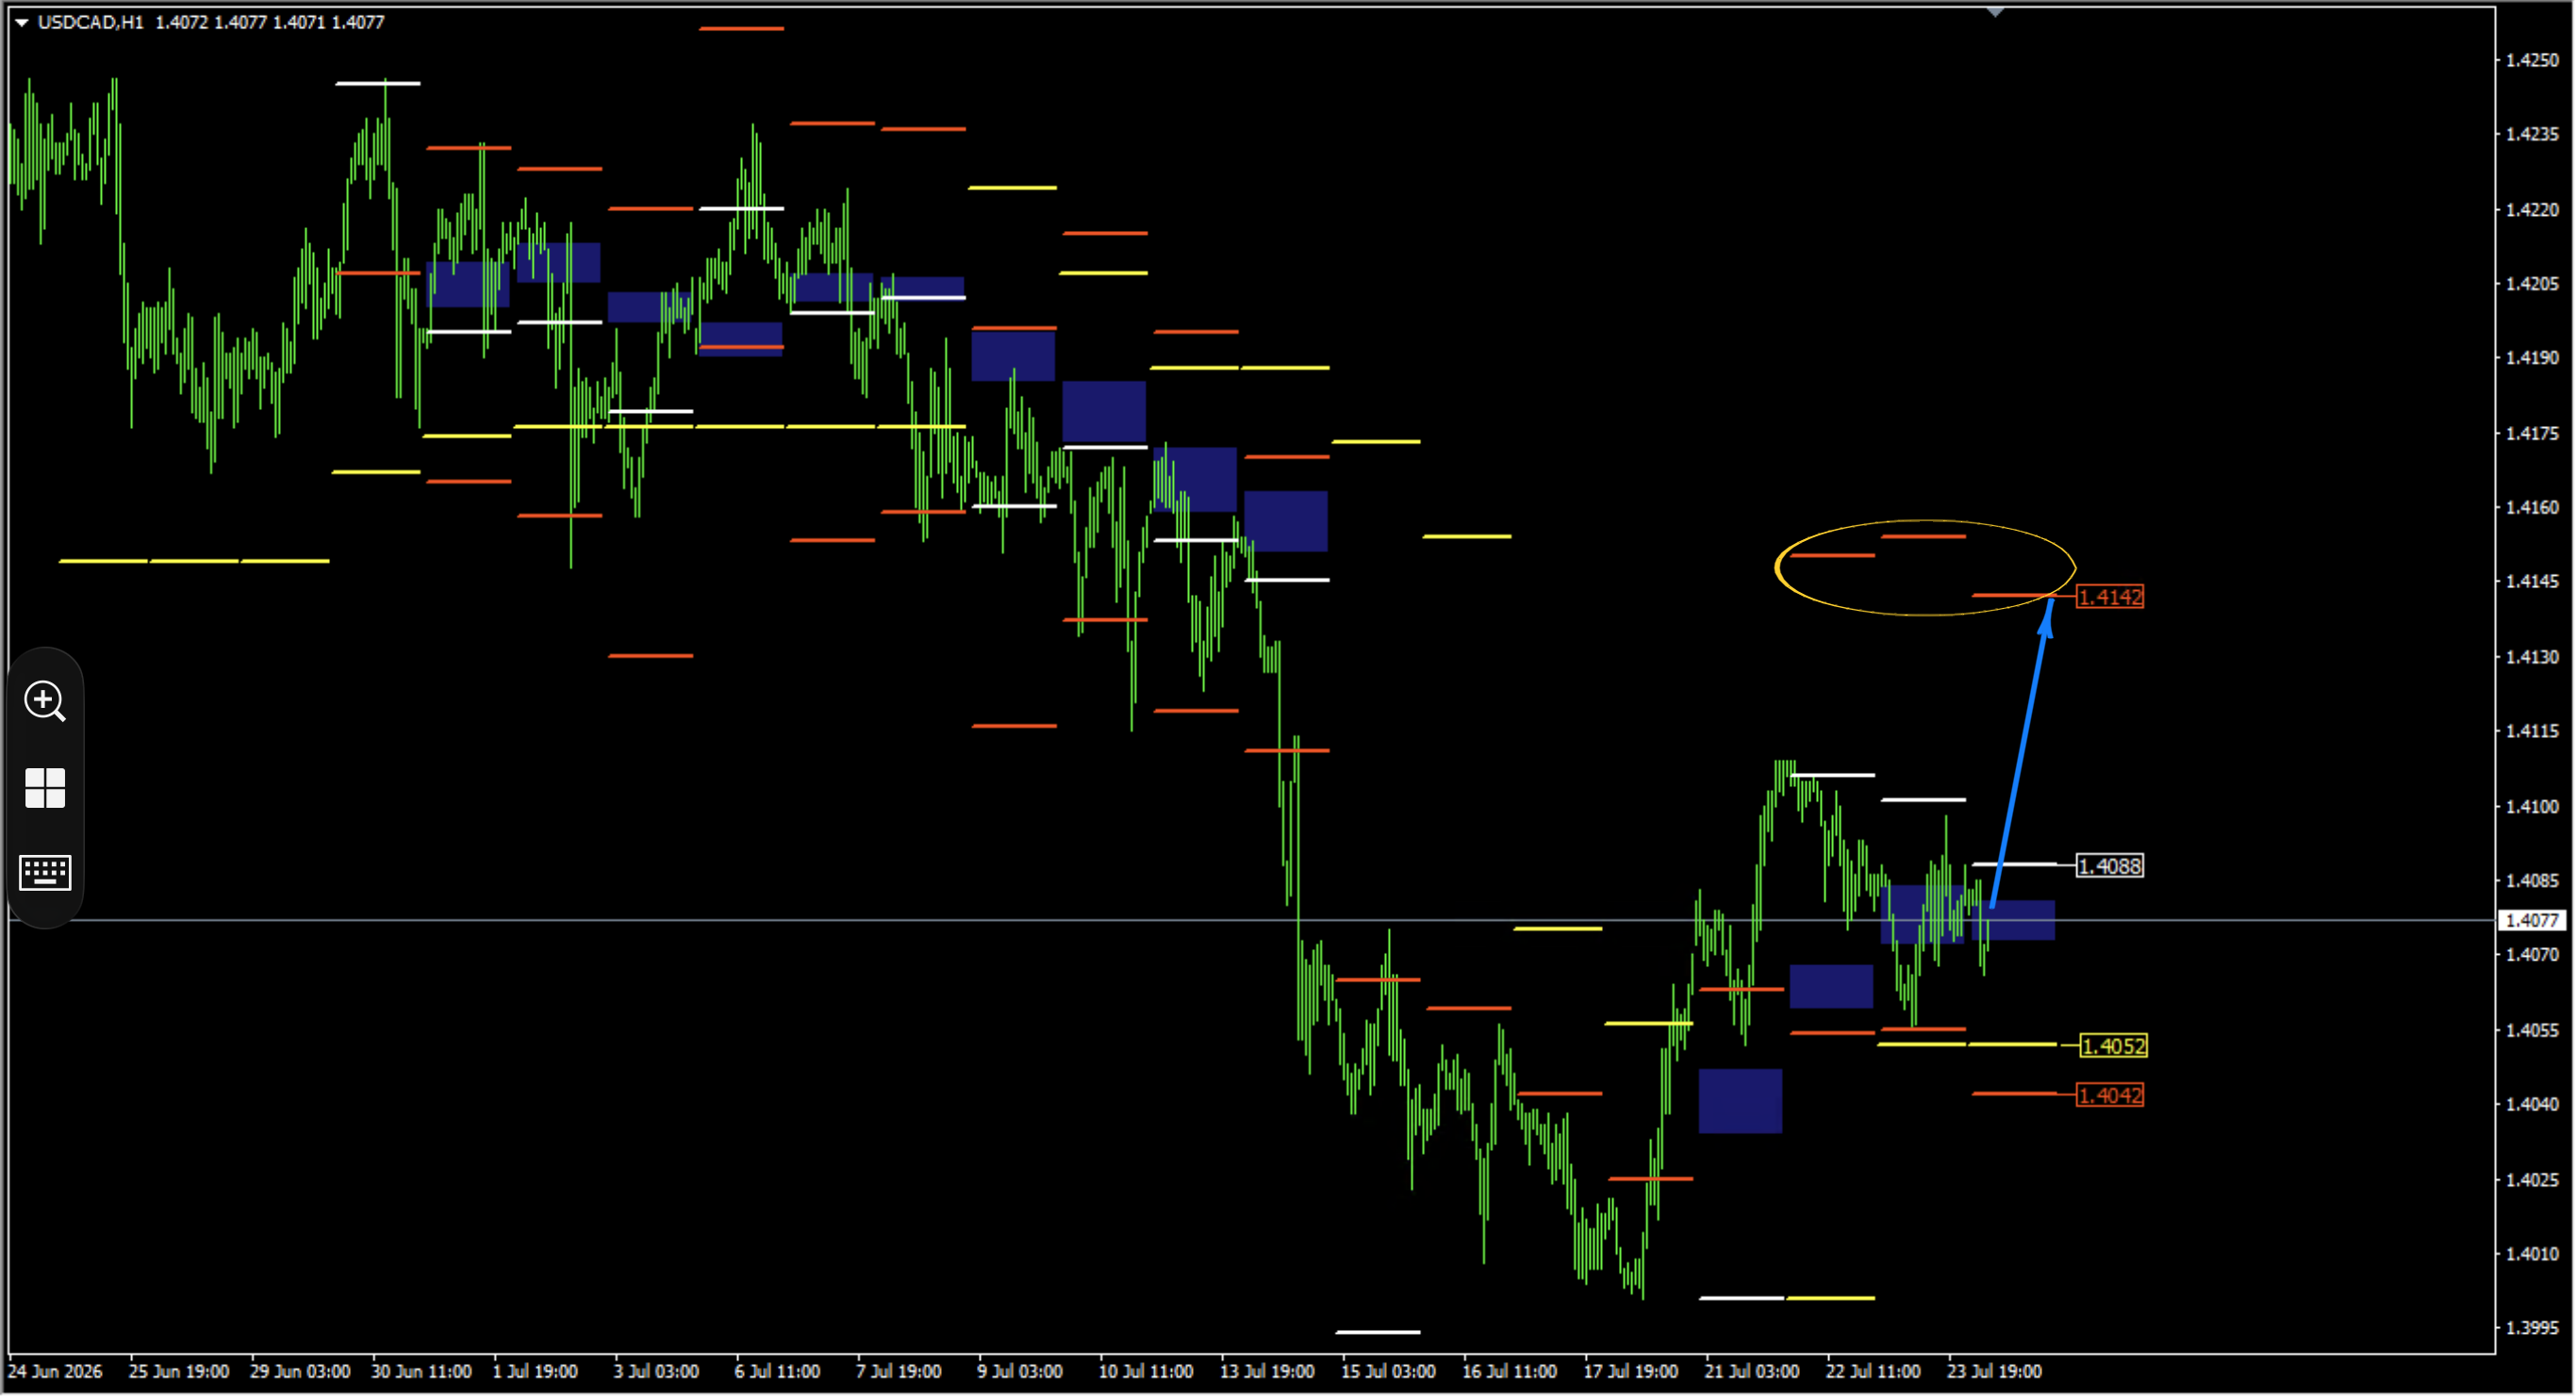
Task: Expand the USDCAD,H1 chart title dropdown arrow
Action: (21, 22)
